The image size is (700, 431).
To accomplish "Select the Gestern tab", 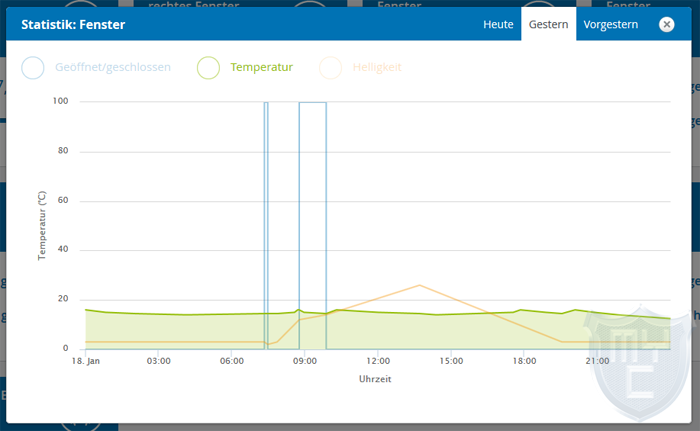I will click(548, 24).
